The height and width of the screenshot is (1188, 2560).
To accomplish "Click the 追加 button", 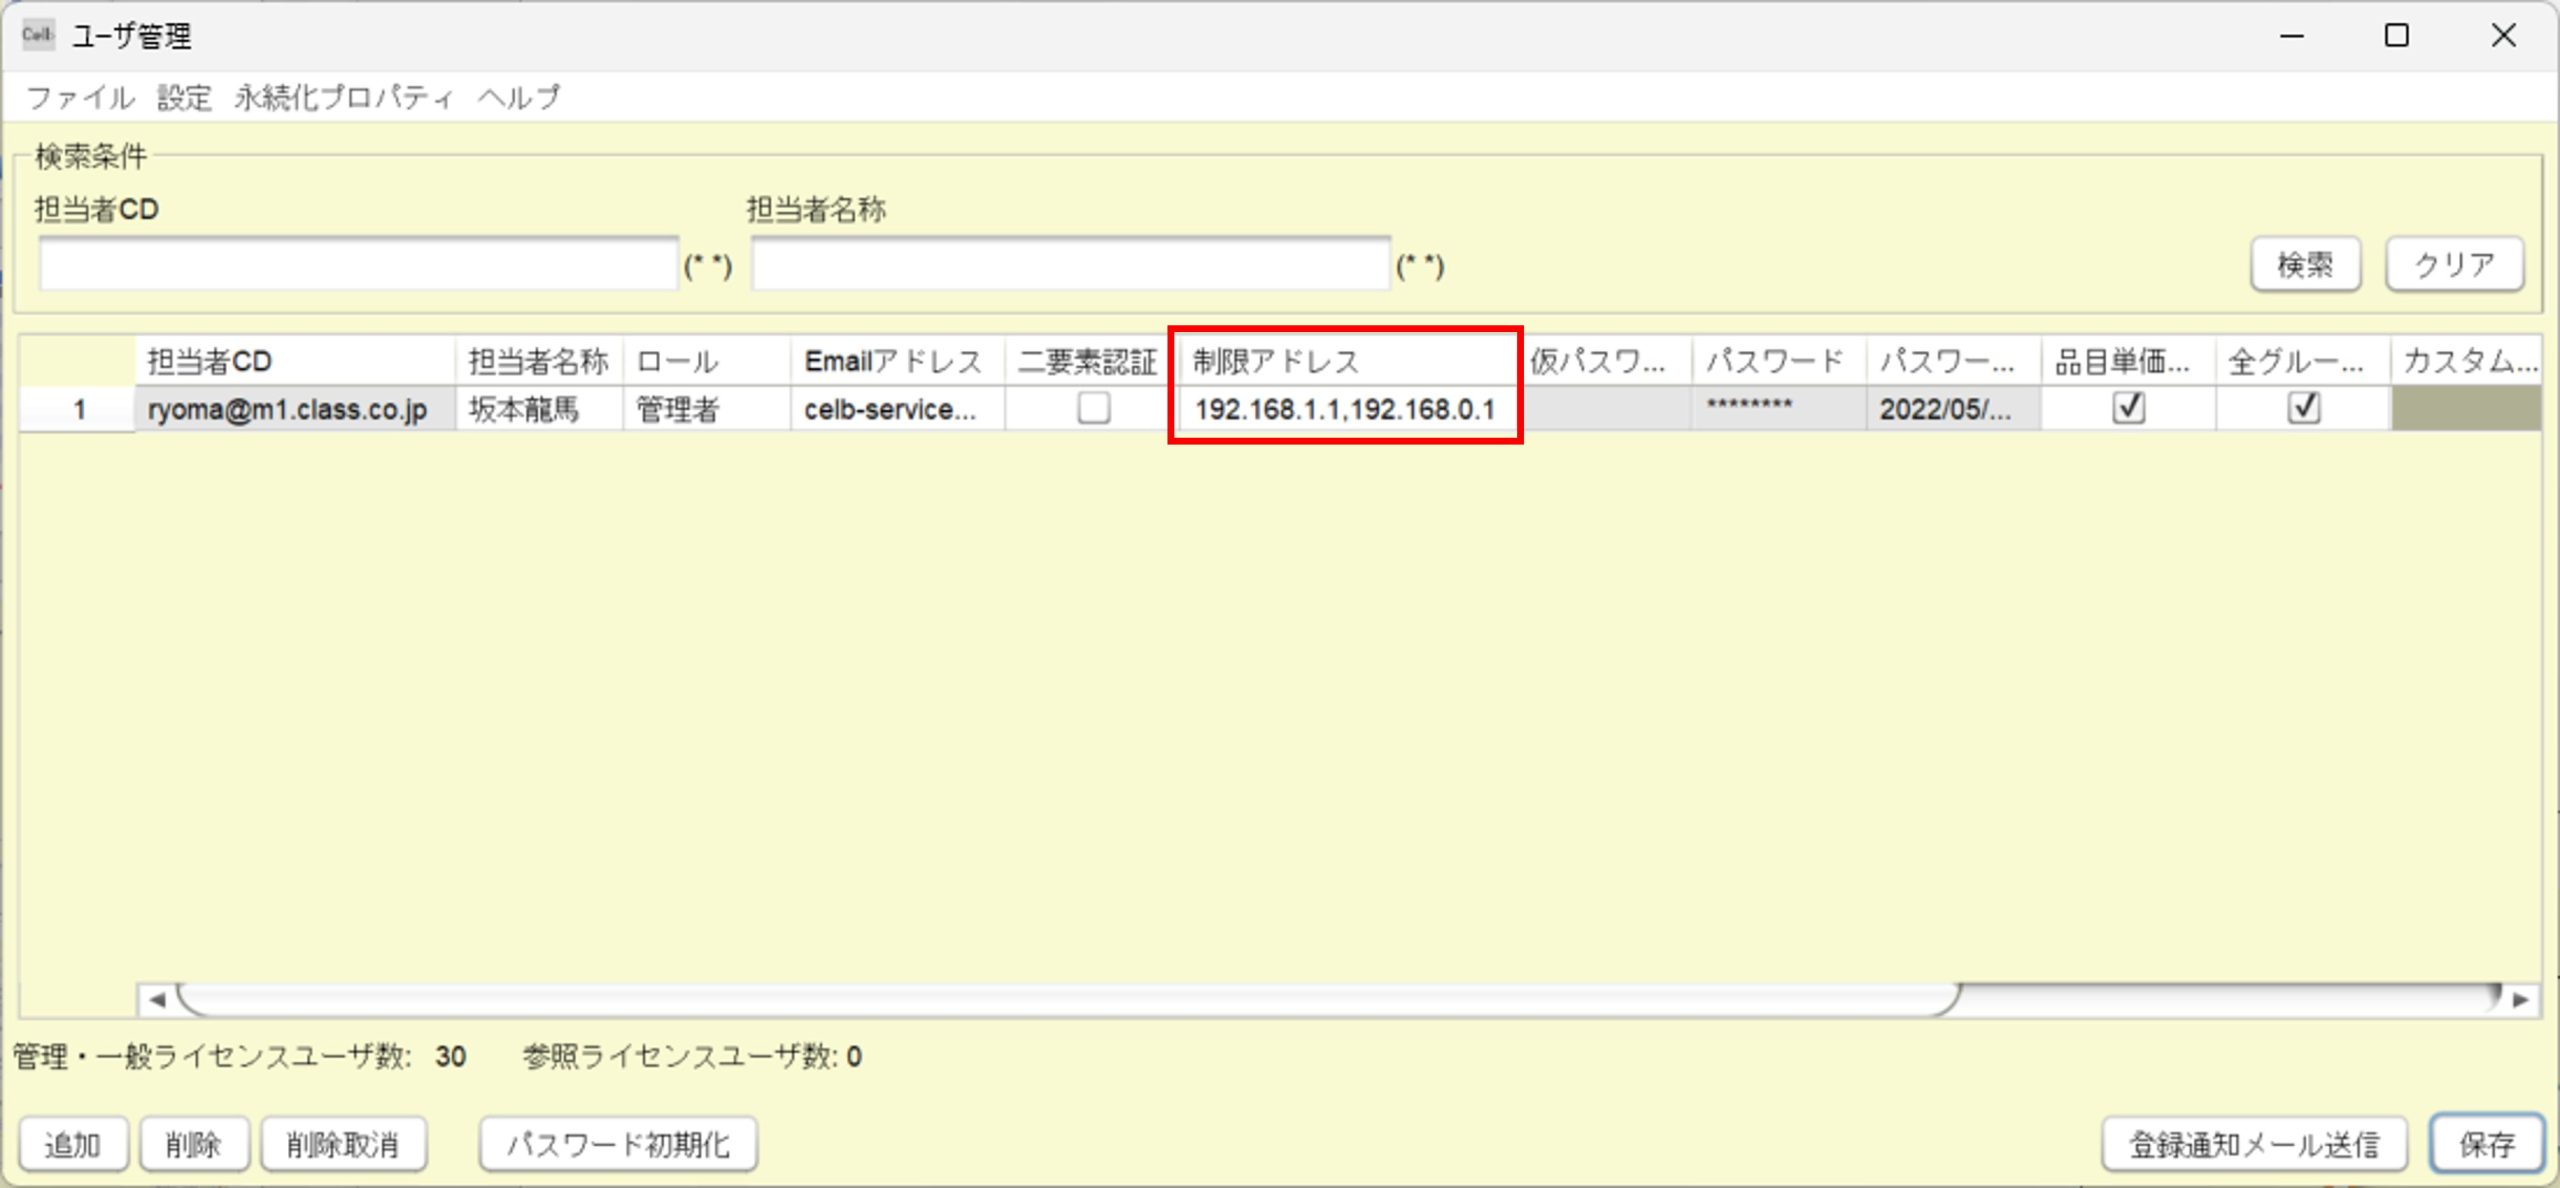I will point(73,1144).
